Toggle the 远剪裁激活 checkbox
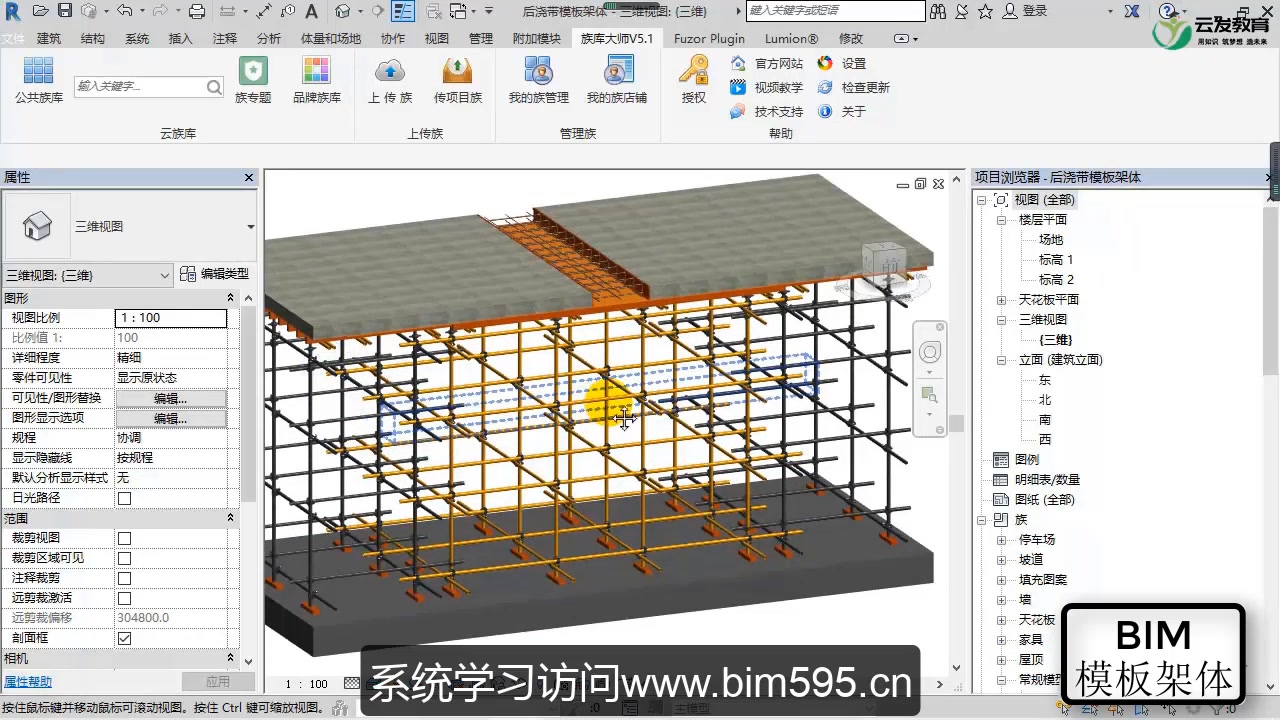 click(124, 598)
